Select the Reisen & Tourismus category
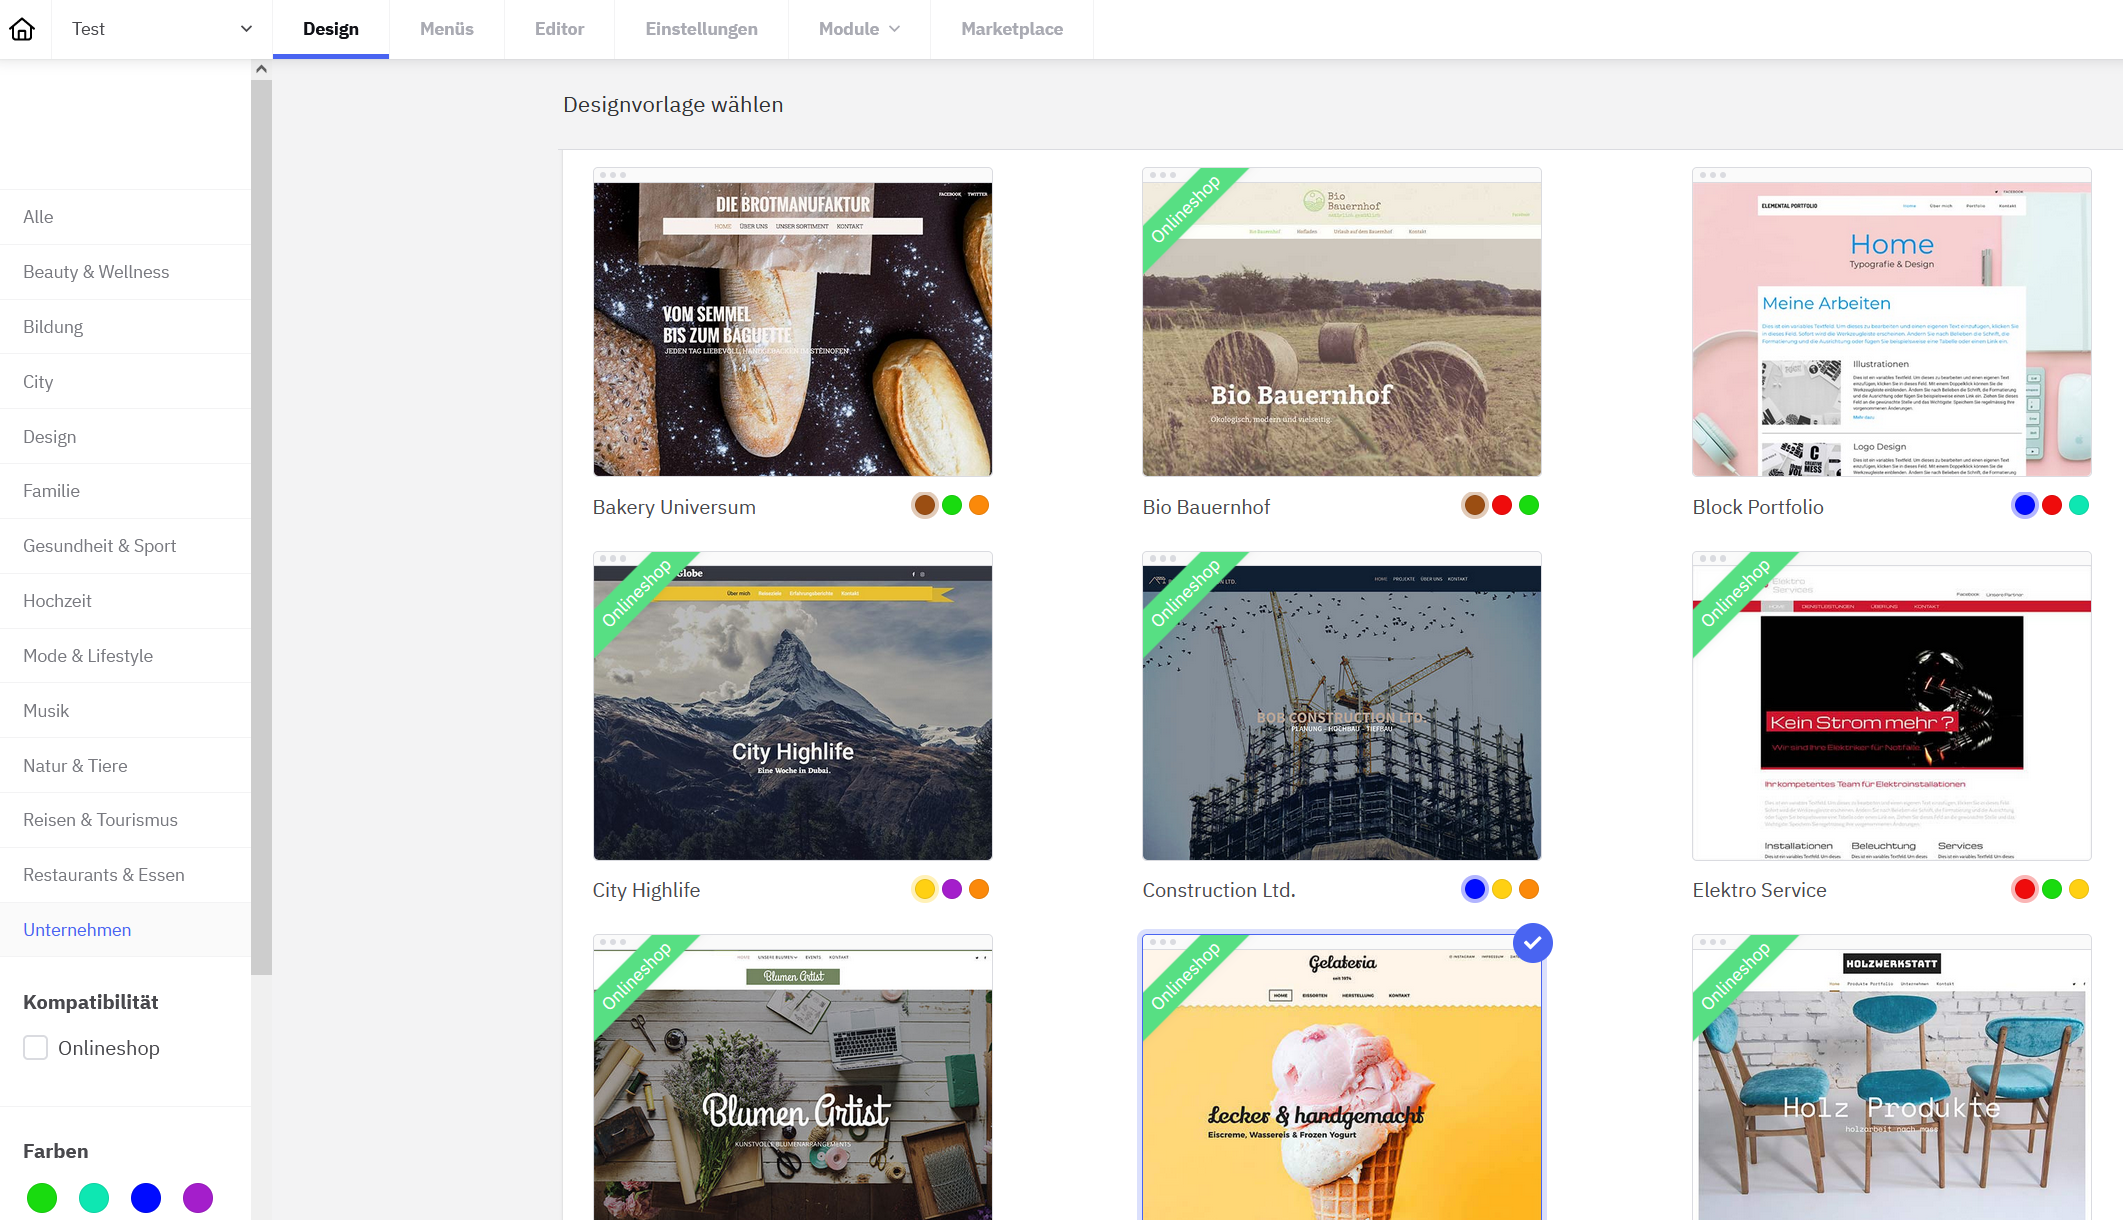 (x=100, y=819)
